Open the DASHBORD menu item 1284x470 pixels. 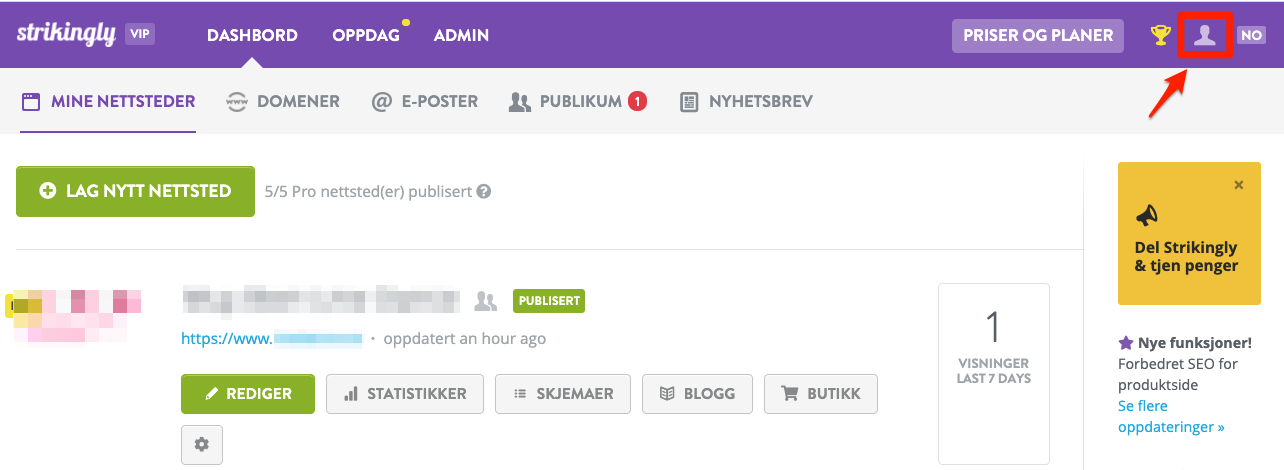[x=252, y=35]
